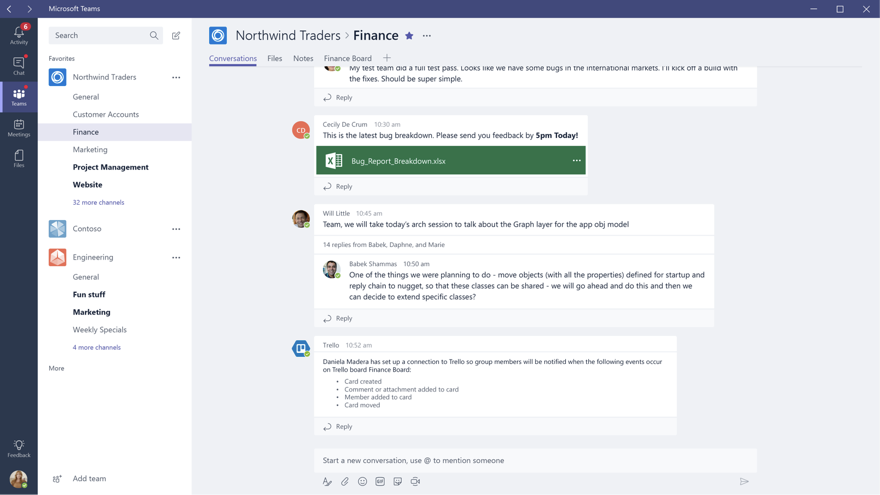
Task: Open the Finance Board tab
Action: coord(347,58)
